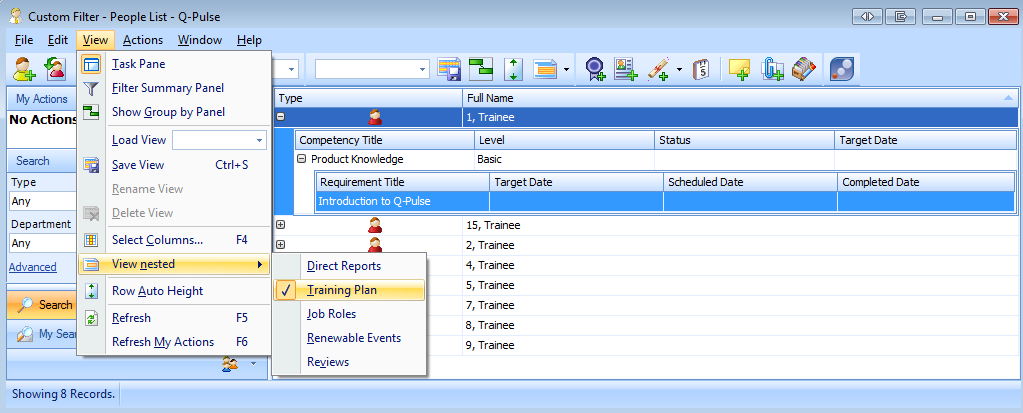Click the Q-Pulse launchpad blue sphere icon

click(842, 69)
